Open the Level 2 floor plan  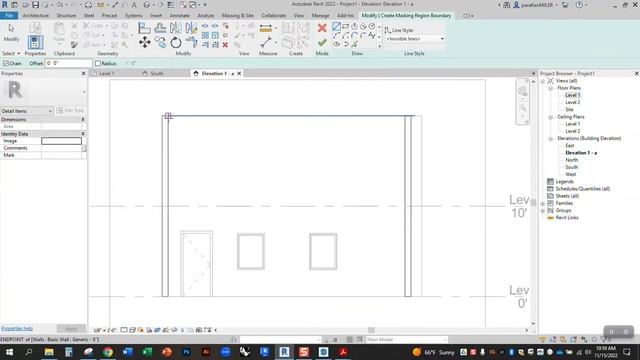coord(573,102)
